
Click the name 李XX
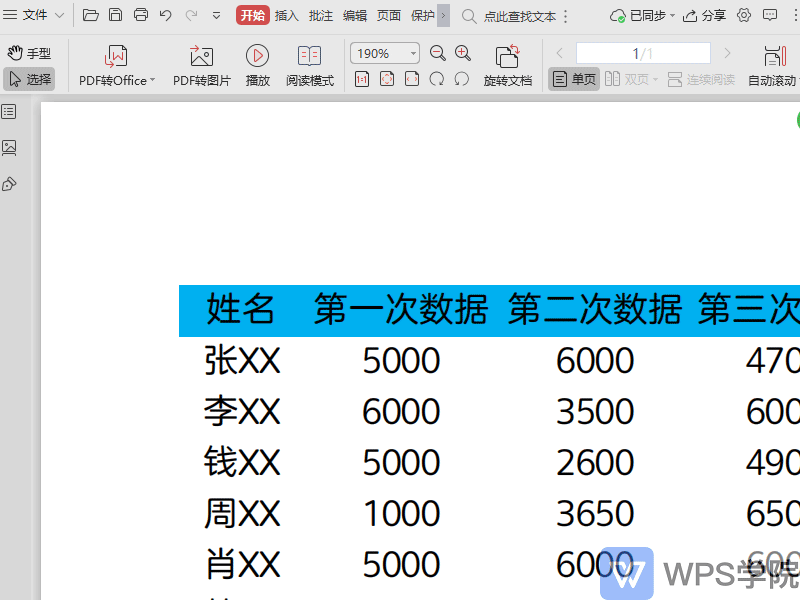242,411
